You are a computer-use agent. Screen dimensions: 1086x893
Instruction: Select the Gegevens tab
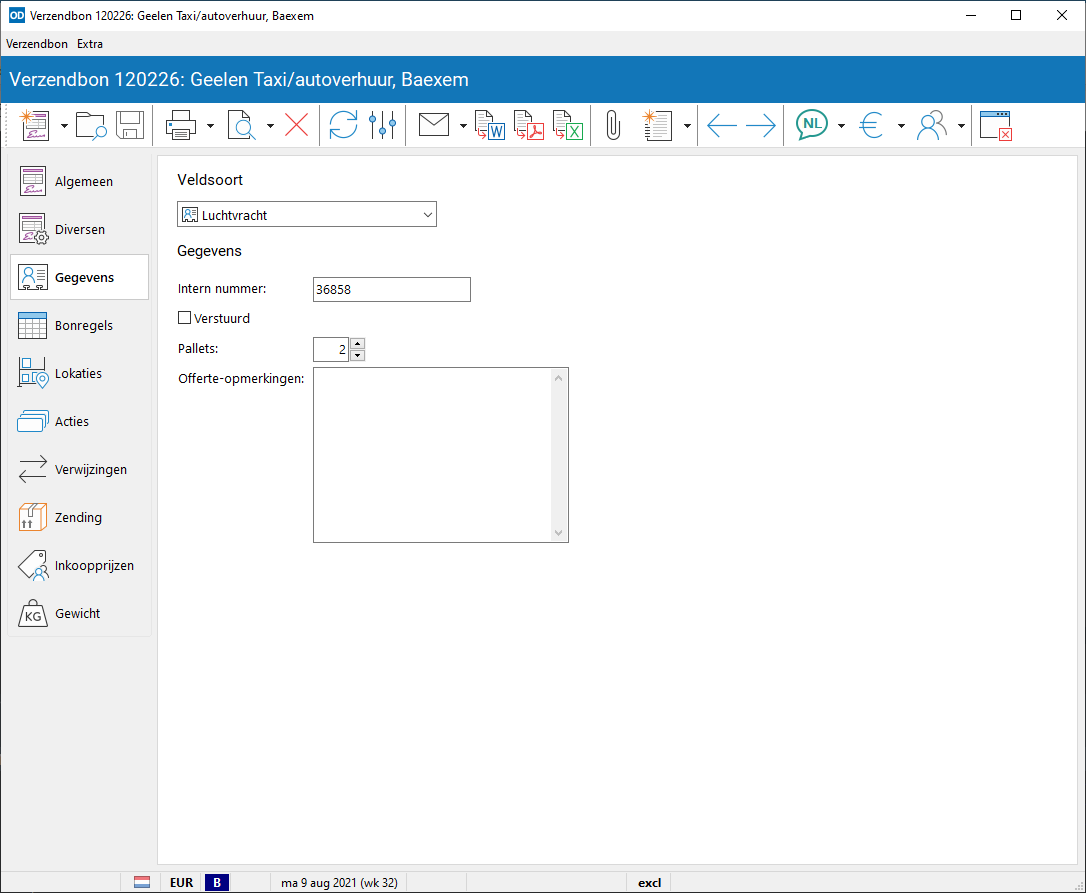tap(80, 277)
